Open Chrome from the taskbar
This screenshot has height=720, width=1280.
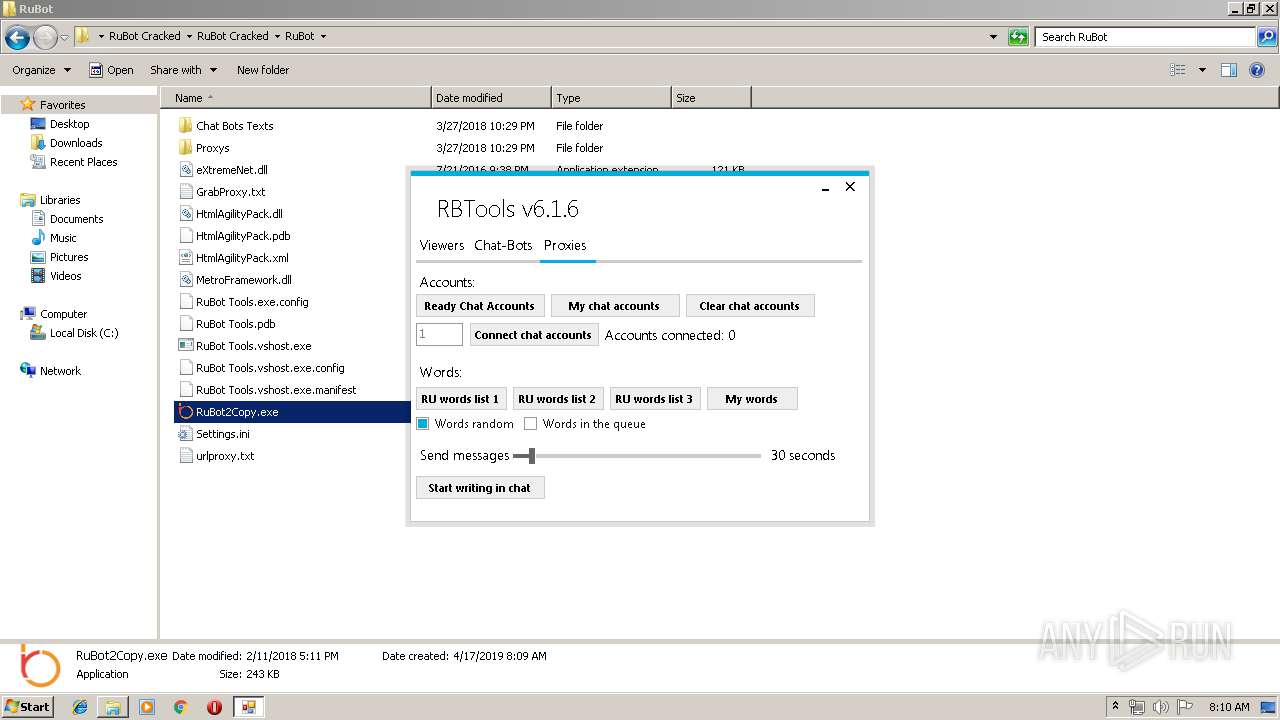click(181, 707)
